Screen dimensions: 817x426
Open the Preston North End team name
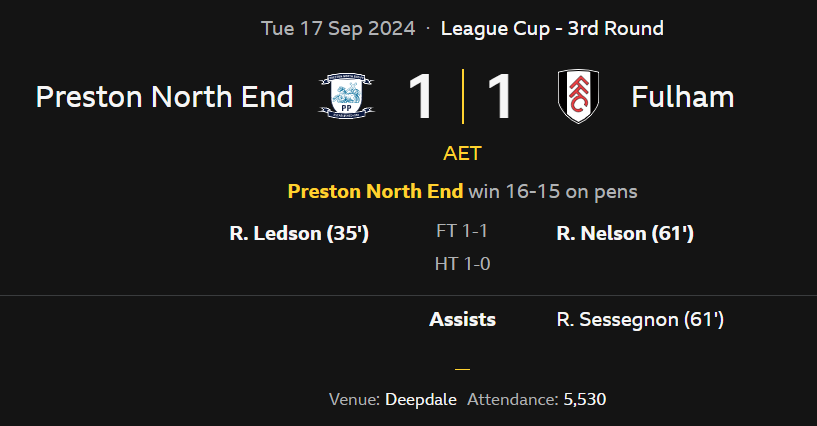[164, 97]
